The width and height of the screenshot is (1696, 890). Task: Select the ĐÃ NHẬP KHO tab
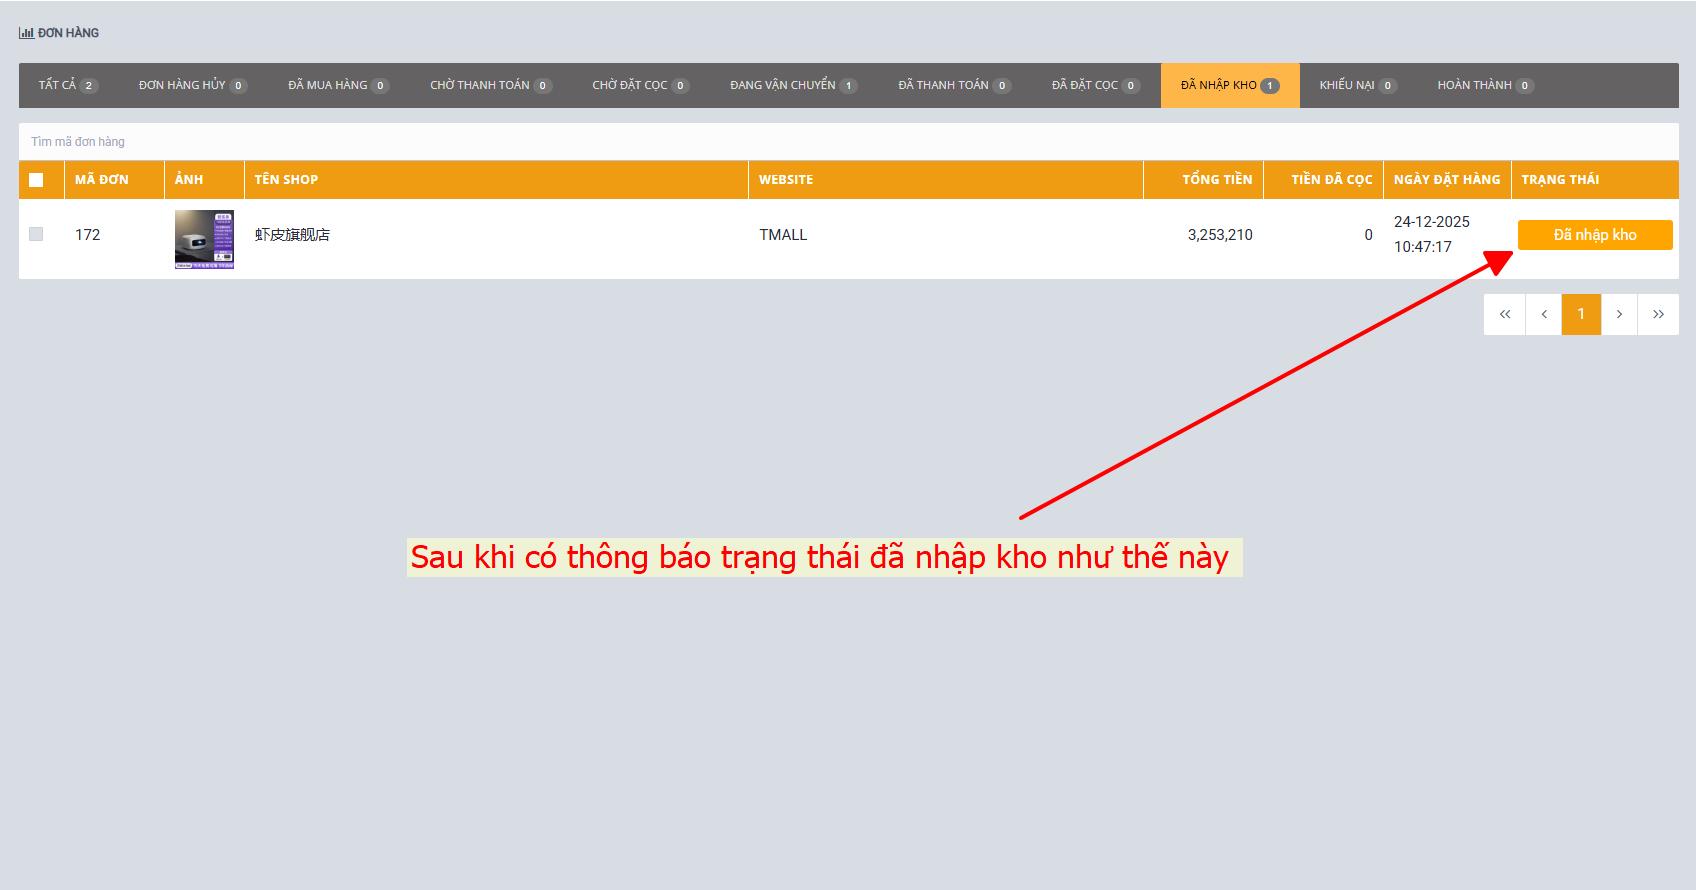point(1229,85)
